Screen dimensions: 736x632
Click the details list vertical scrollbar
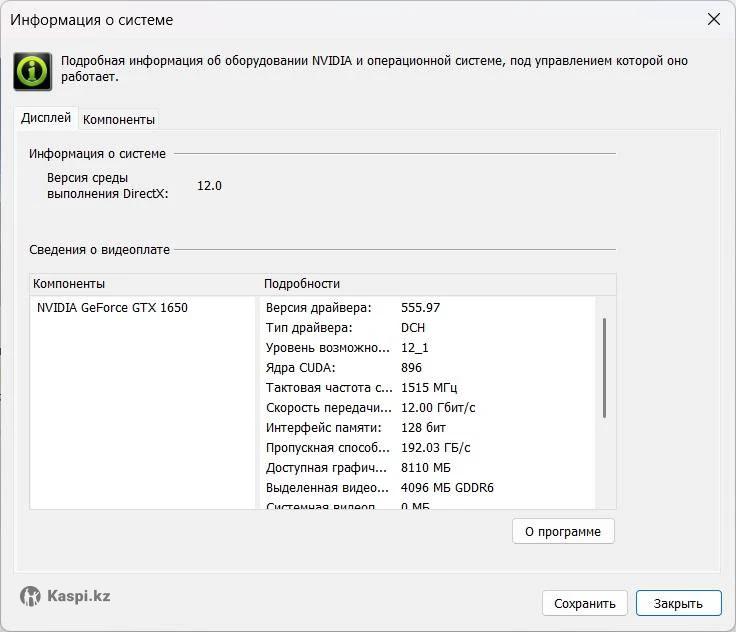(x=604, y=368)
